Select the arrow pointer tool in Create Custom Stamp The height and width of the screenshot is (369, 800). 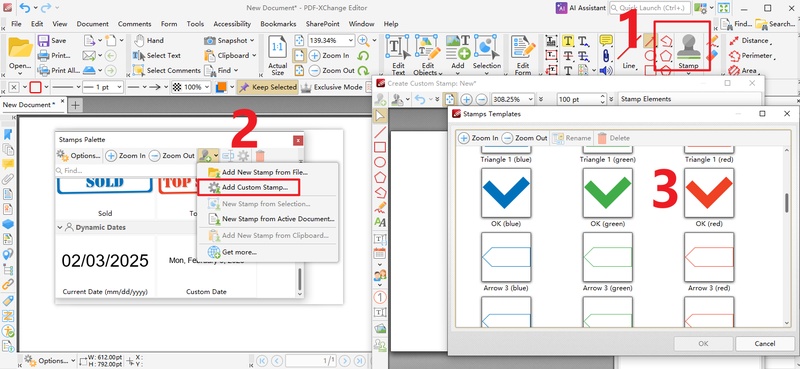pos(380,117)
